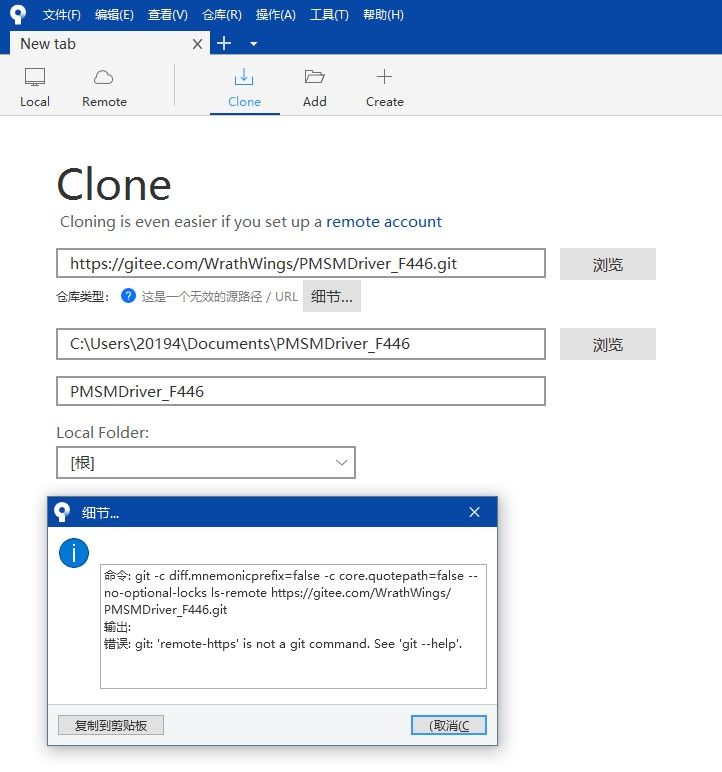Click the blue help question mark icon
This screenshot has width=722, height=772.
pos(128,296)
